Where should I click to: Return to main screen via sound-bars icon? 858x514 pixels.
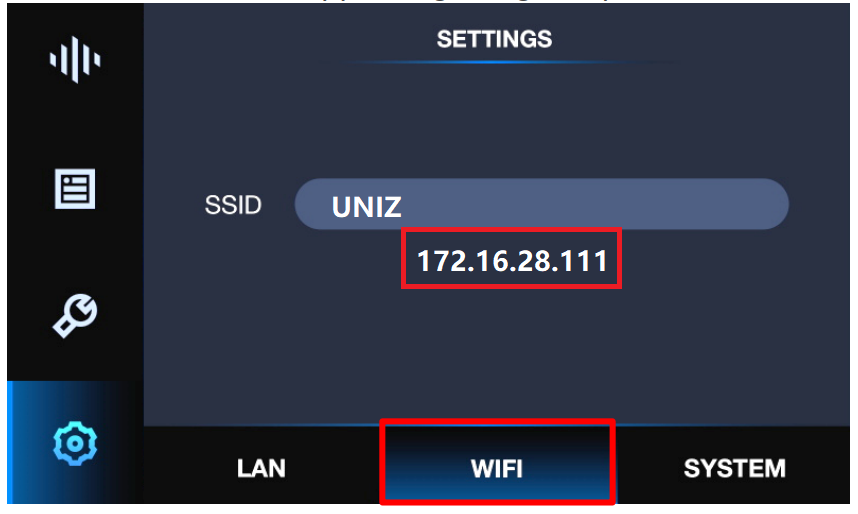[75, 60]
